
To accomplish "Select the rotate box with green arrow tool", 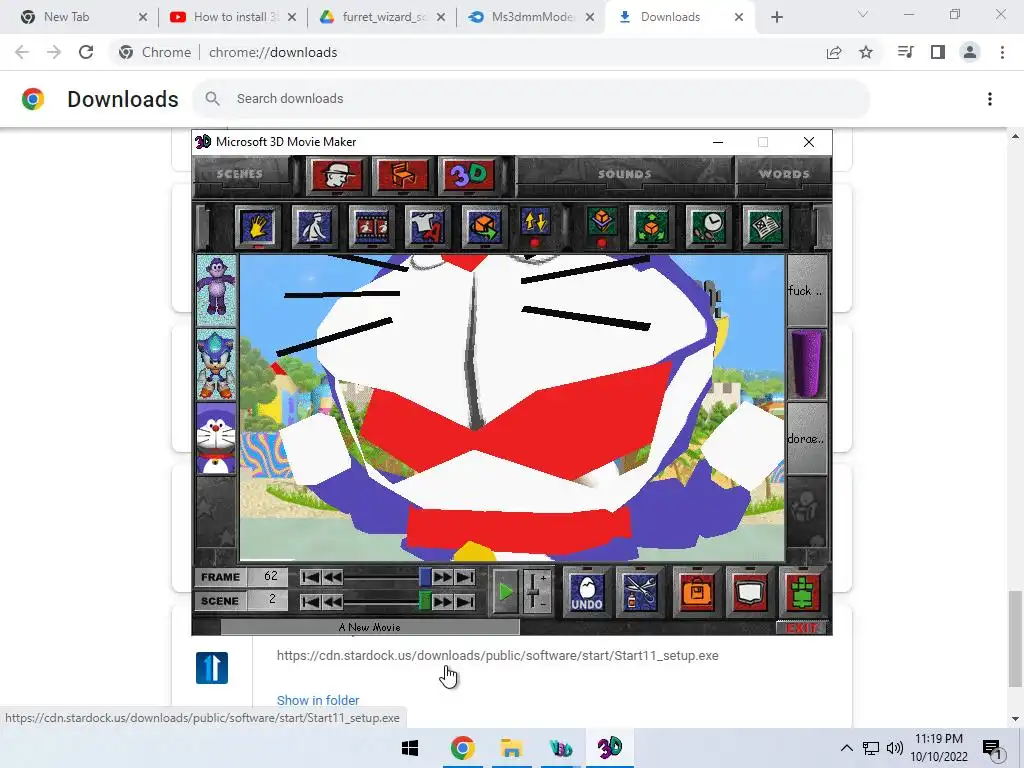I will pos(484,227).
